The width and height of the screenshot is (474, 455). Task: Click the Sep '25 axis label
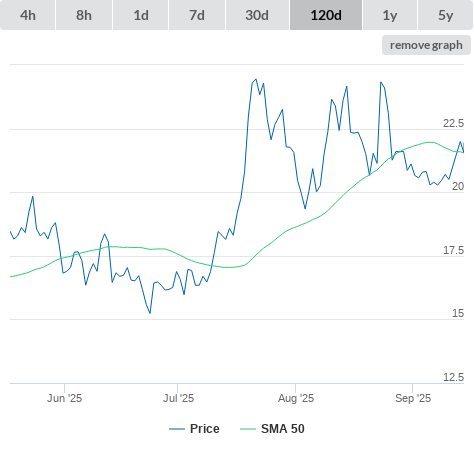point(413,398)
